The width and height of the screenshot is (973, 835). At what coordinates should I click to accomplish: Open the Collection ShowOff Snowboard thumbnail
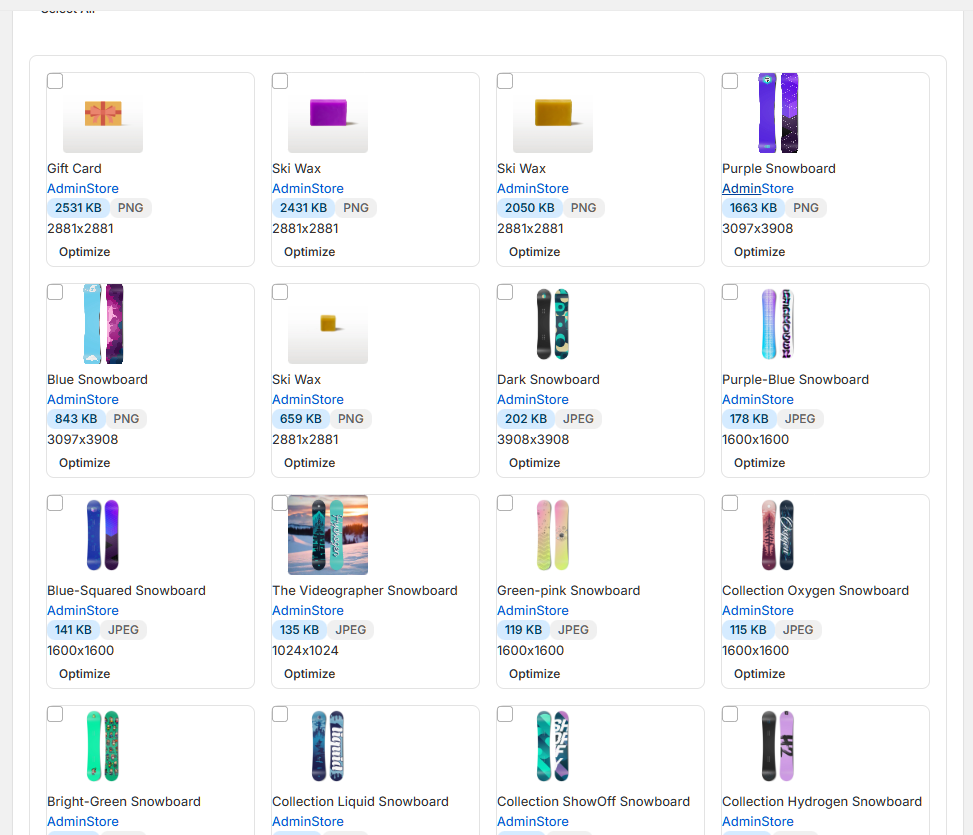click(553, 746)
